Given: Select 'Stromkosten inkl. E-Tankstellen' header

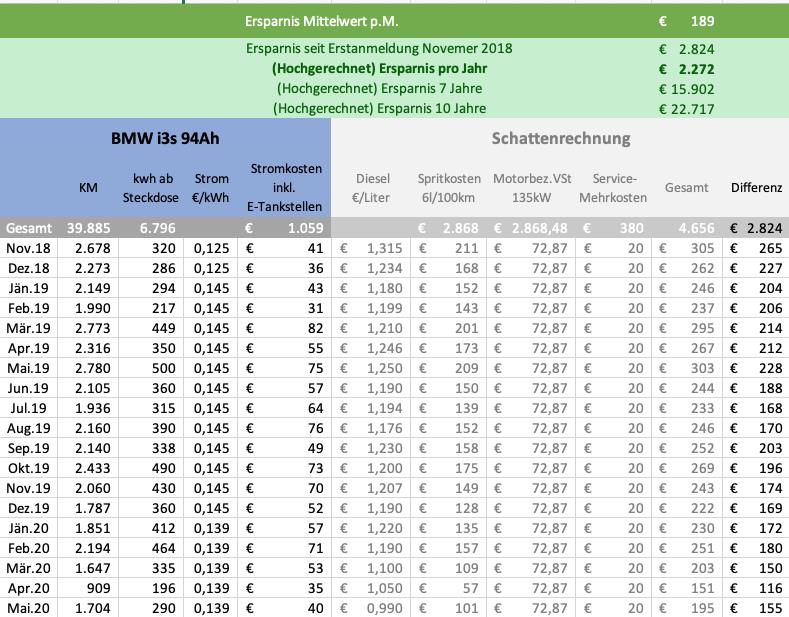Looking at the screenshot, I should tap(285, 187).
